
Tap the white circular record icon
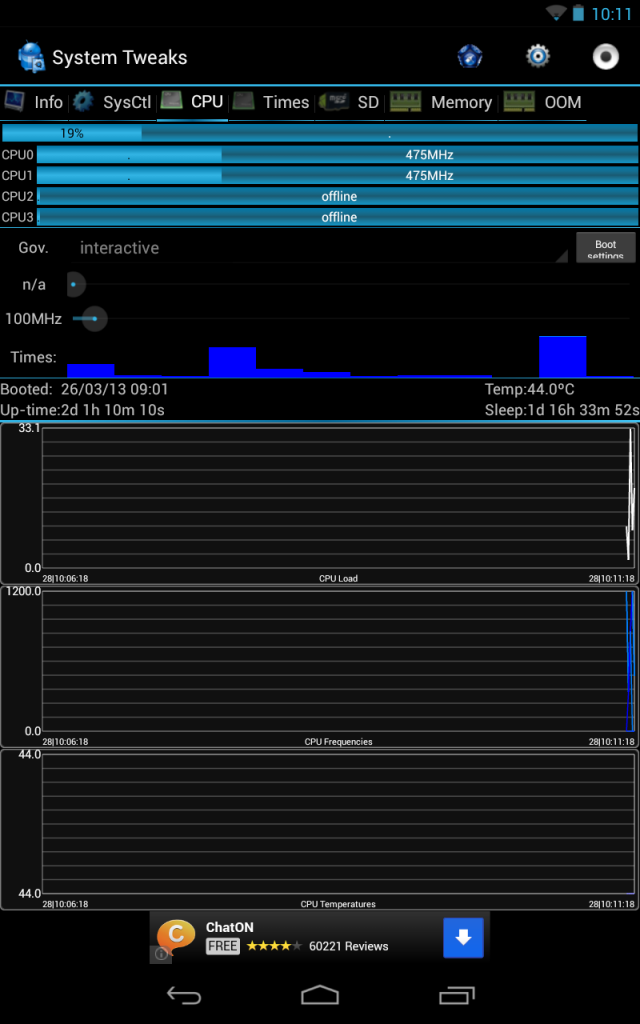click(605, 57)
